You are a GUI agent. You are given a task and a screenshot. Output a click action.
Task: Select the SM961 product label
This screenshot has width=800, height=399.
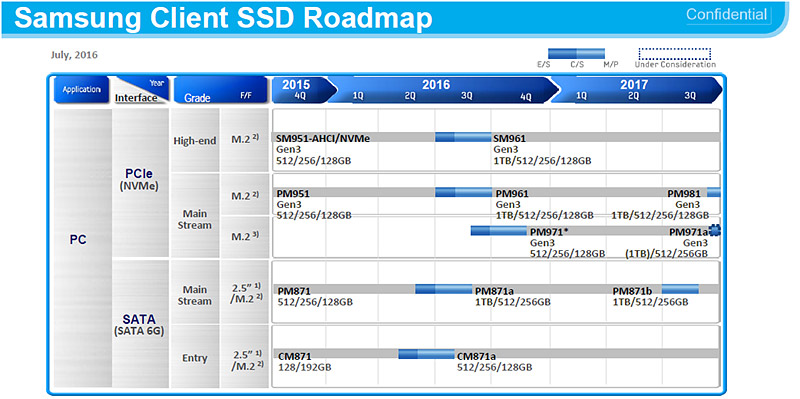point(509,138)
